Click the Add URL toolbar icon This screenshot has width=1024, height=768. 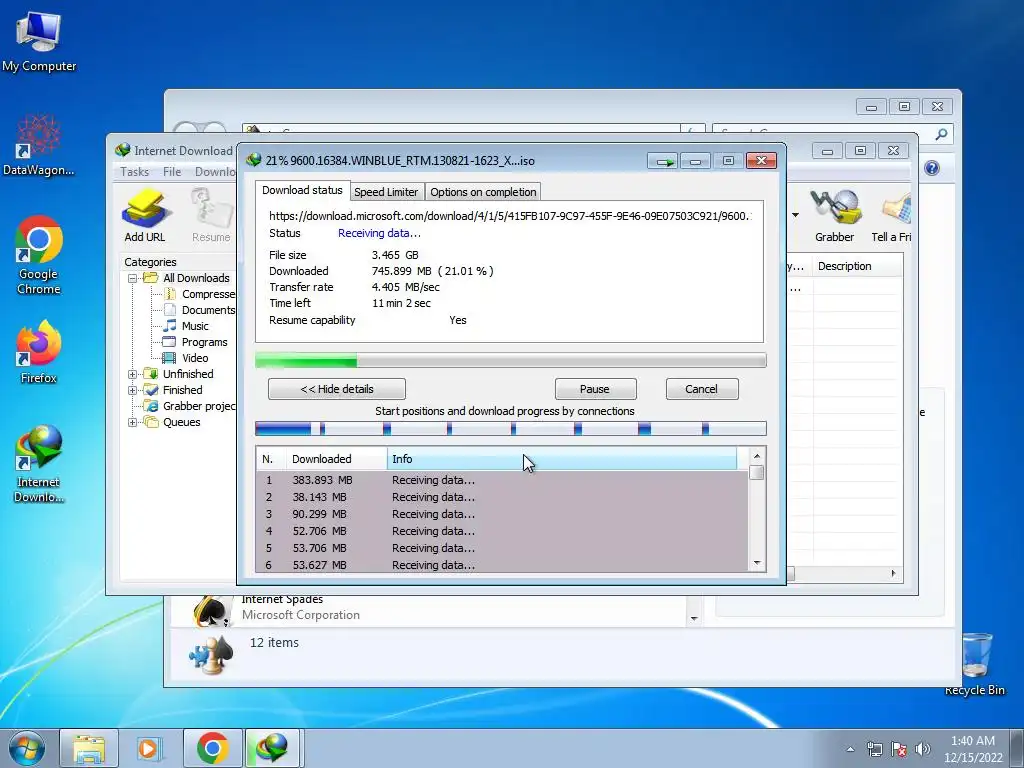pos(145,216)
